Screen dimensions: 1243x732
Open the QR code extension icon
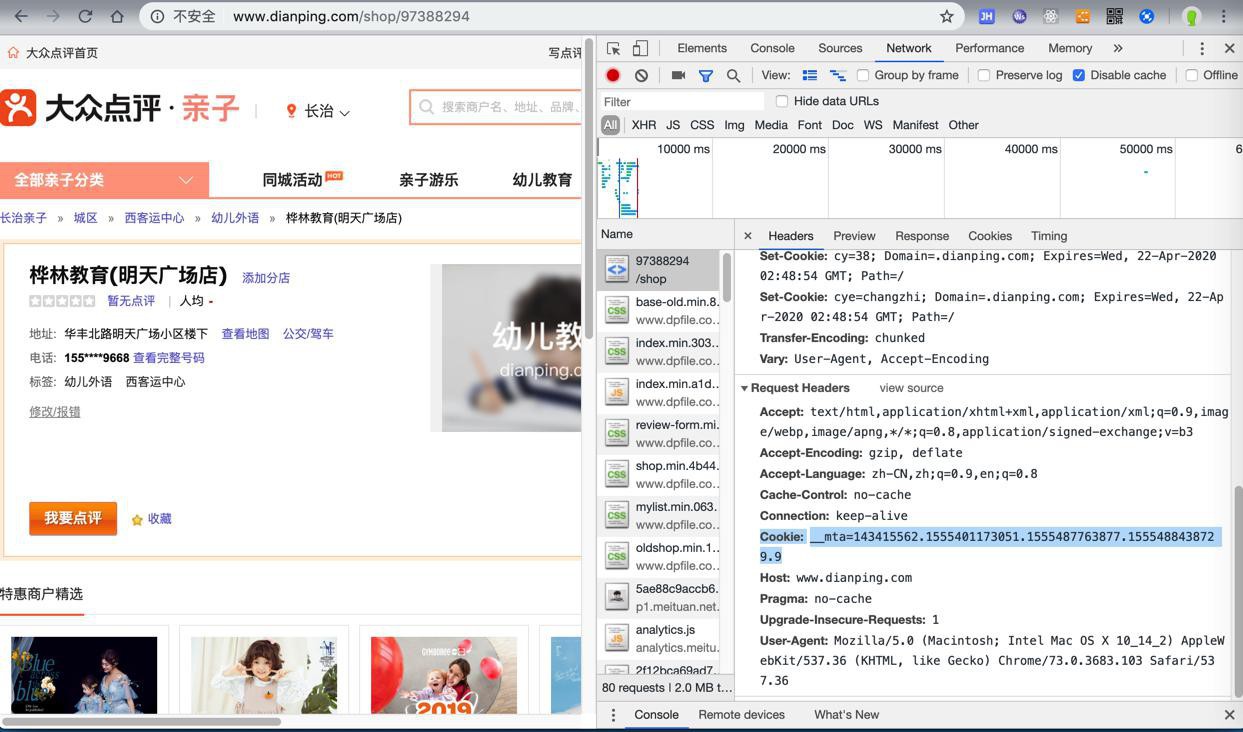1114,16
